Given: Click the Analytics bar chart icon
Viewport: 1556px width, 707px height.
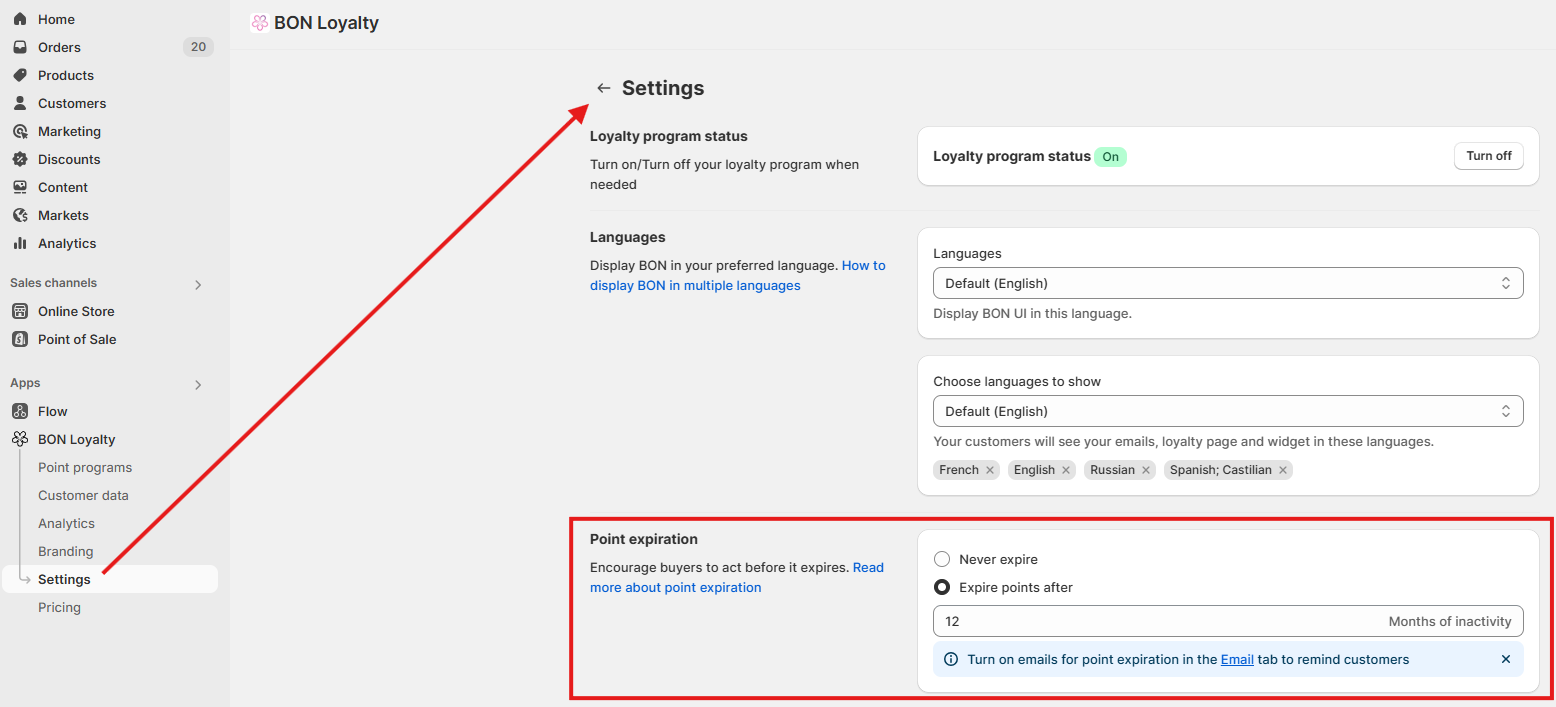Looking at the screenshot, I should coord(20,243).
